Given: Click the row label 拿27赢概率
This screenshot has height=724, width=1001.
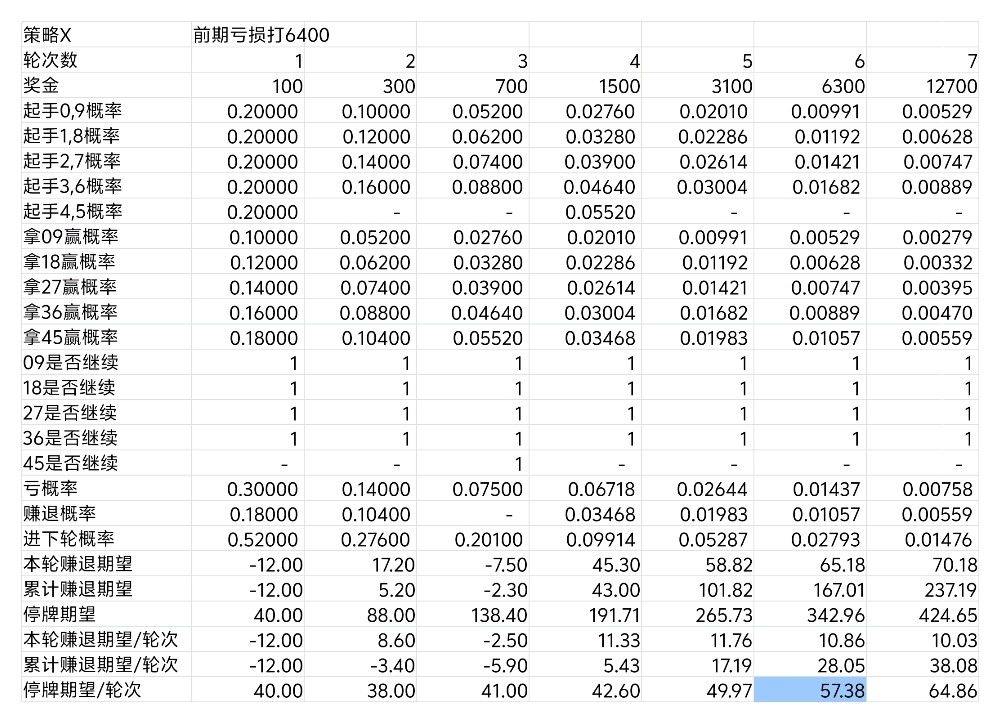Looking at the screenshot, I should [x=70, y=287].
